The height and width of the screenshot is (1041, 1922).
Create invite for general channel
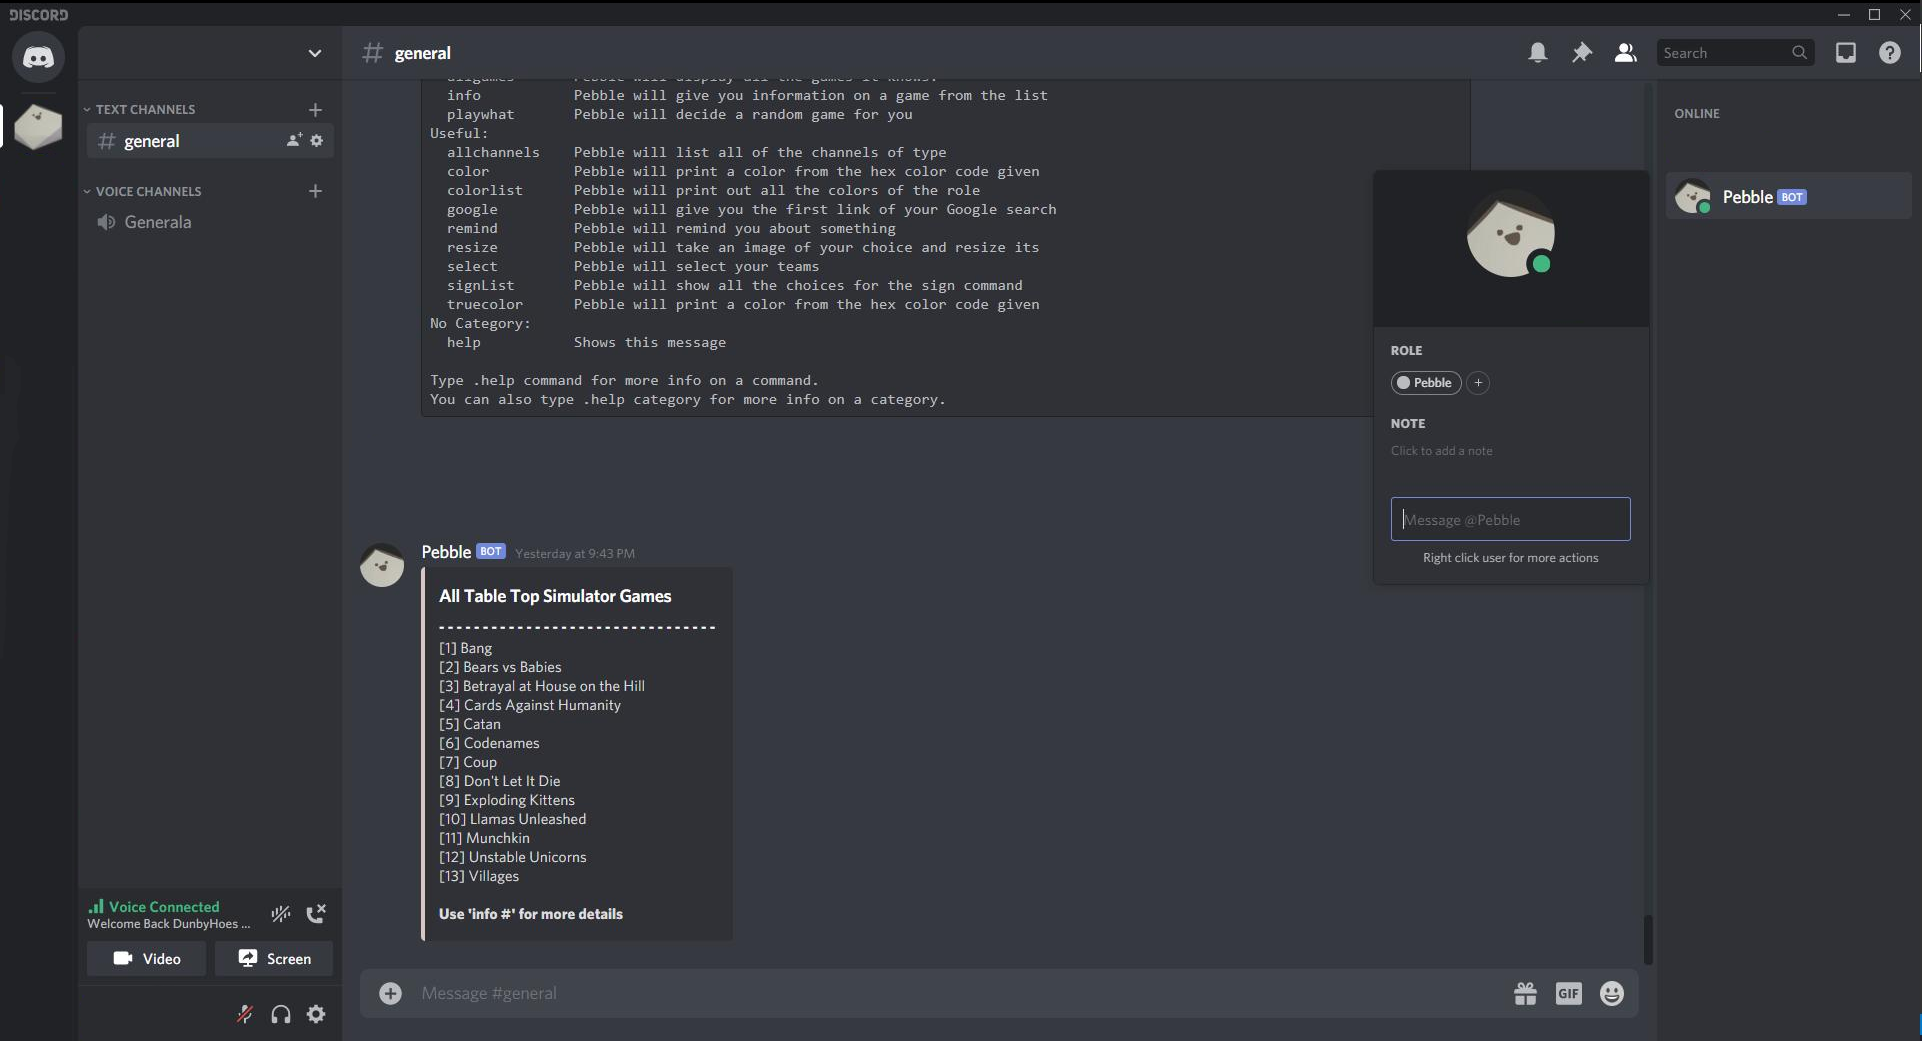click(294, 140)
